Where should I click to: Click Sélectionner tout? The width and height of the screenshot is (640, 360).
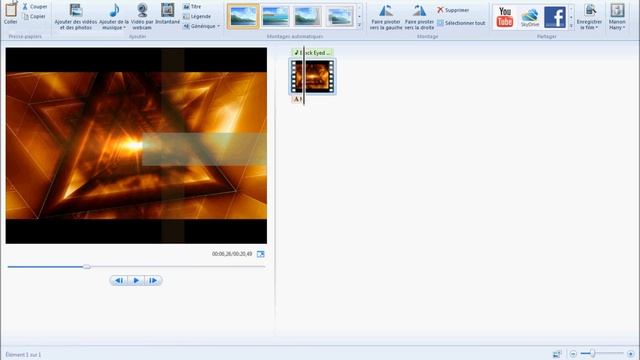point(461,23)
